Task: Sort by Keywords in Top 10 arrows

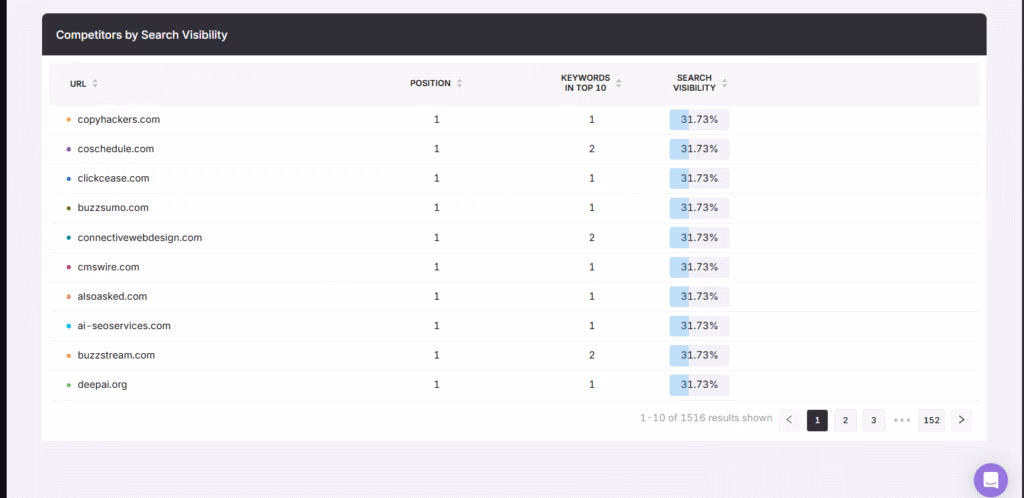Action: click(619, 83)
